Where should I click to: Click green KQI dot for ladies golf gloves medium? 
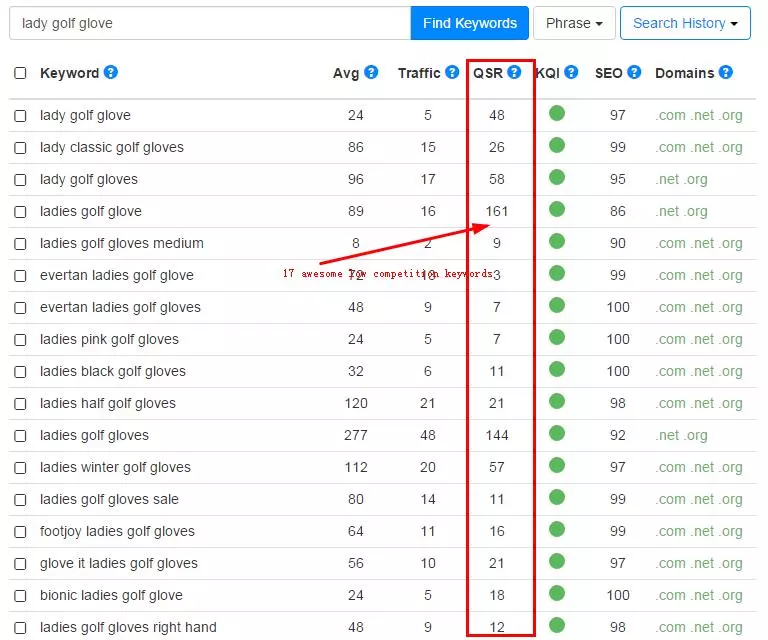tap(557, 241)
